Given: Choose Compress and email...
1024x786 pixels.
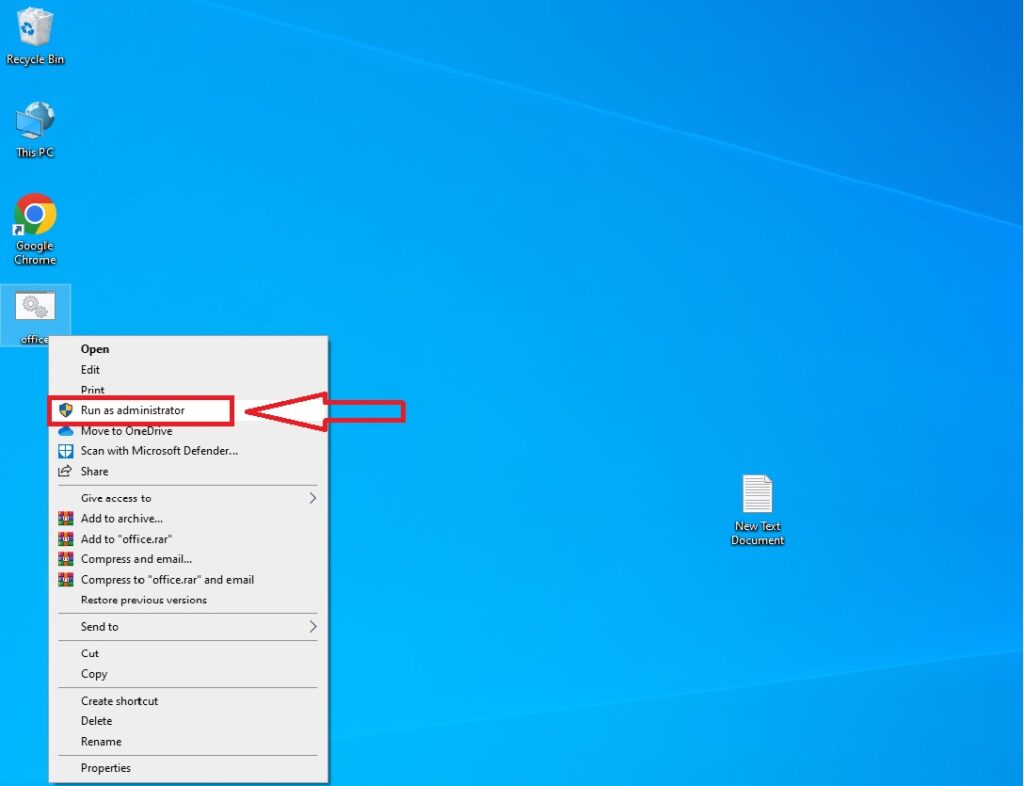Looking at the screenshot, I should [x=188, y=559].
